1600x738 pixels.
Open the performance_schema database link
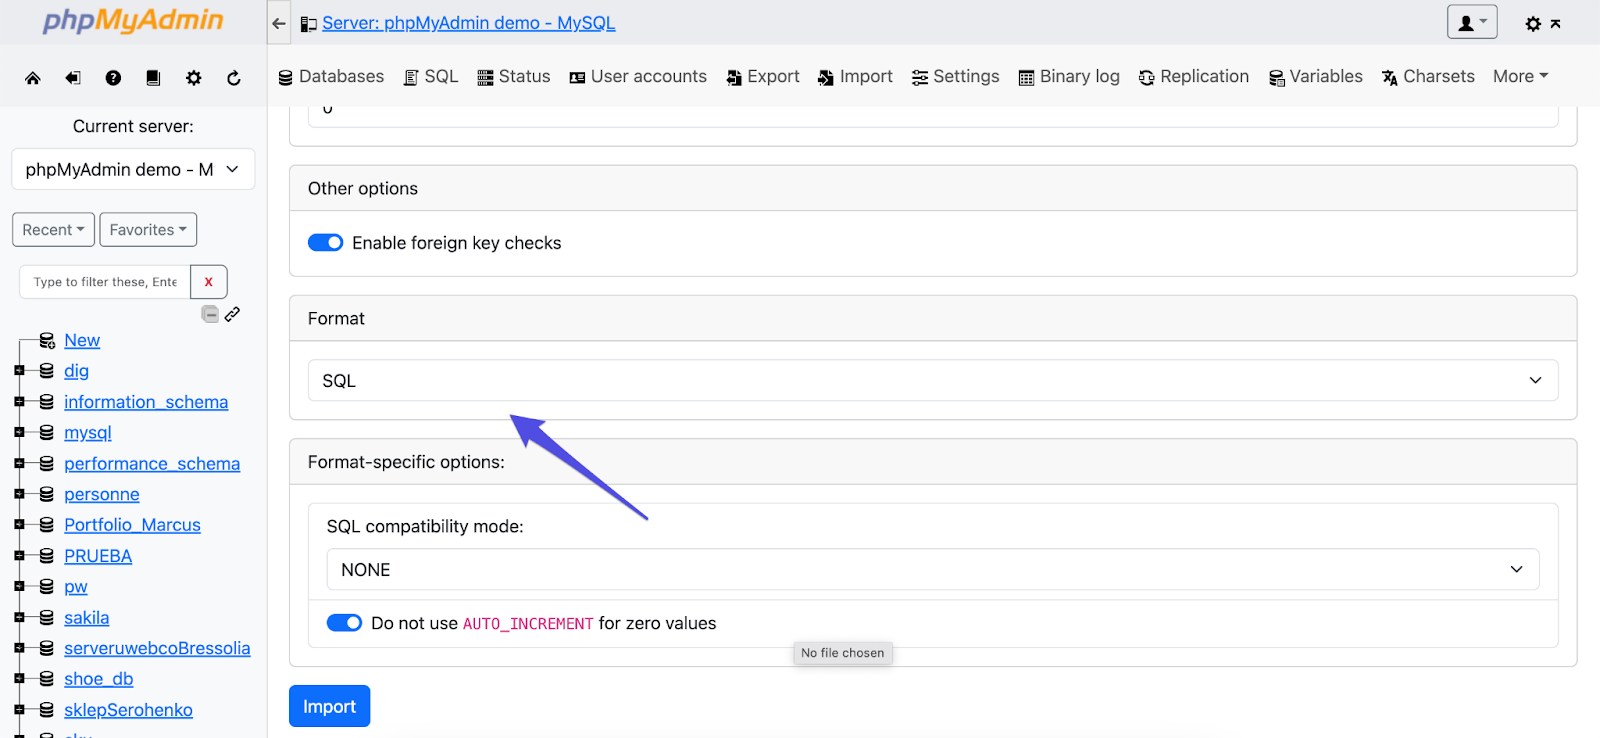pos(152,464)
